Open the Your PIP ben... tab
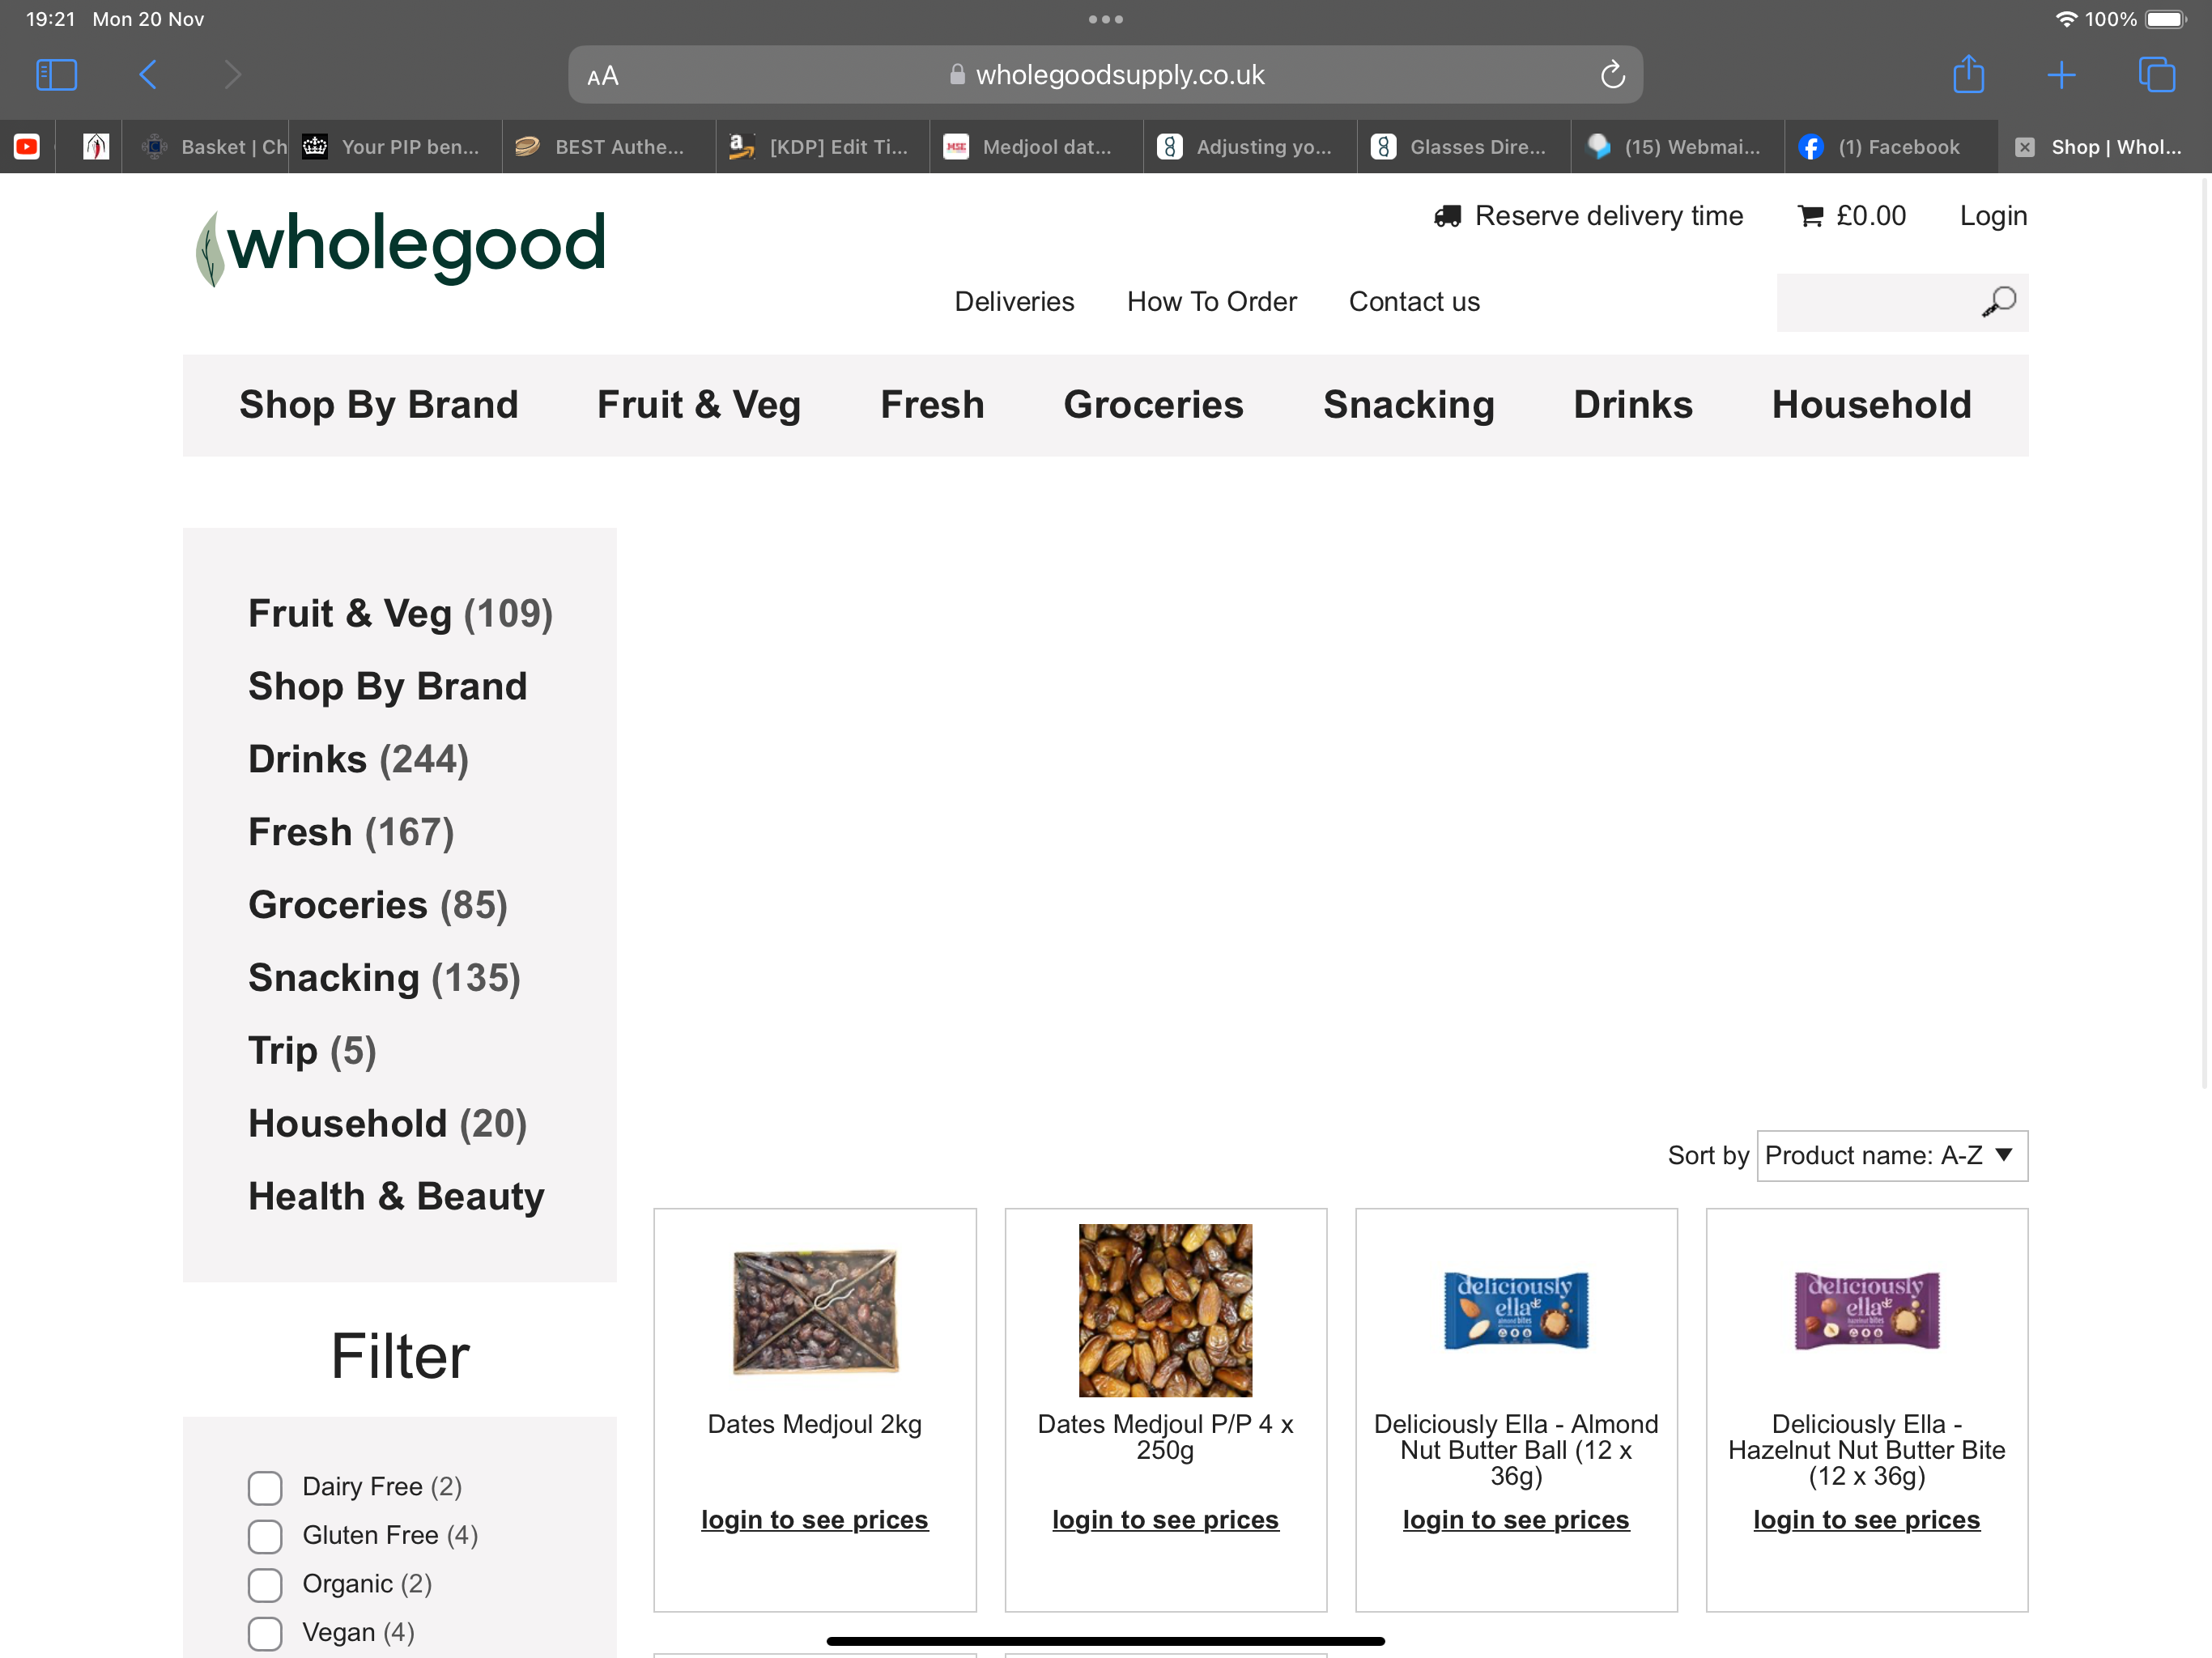 (x=395, y=147)
